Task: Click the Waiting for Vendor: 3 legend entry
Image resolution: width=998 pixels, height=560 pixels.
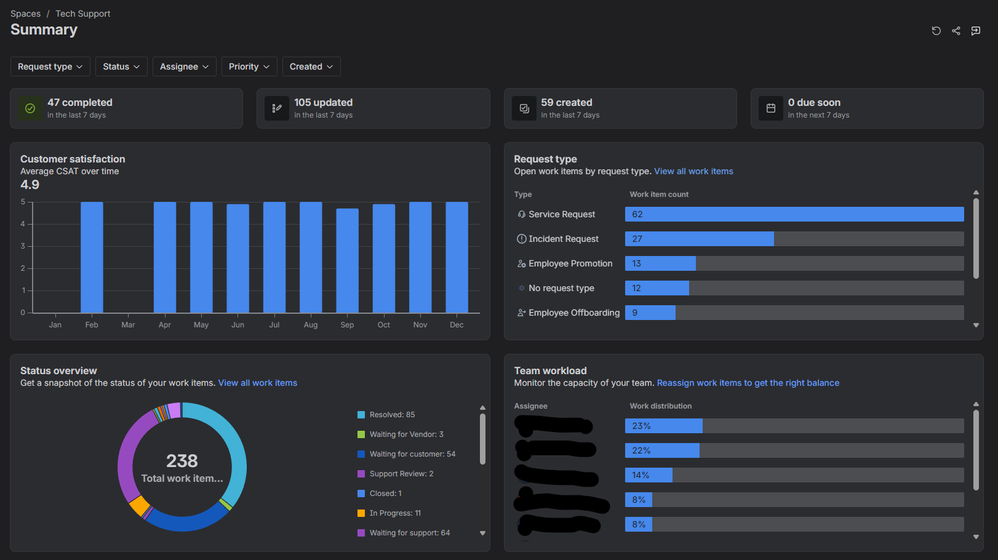Action: [400, 435]
